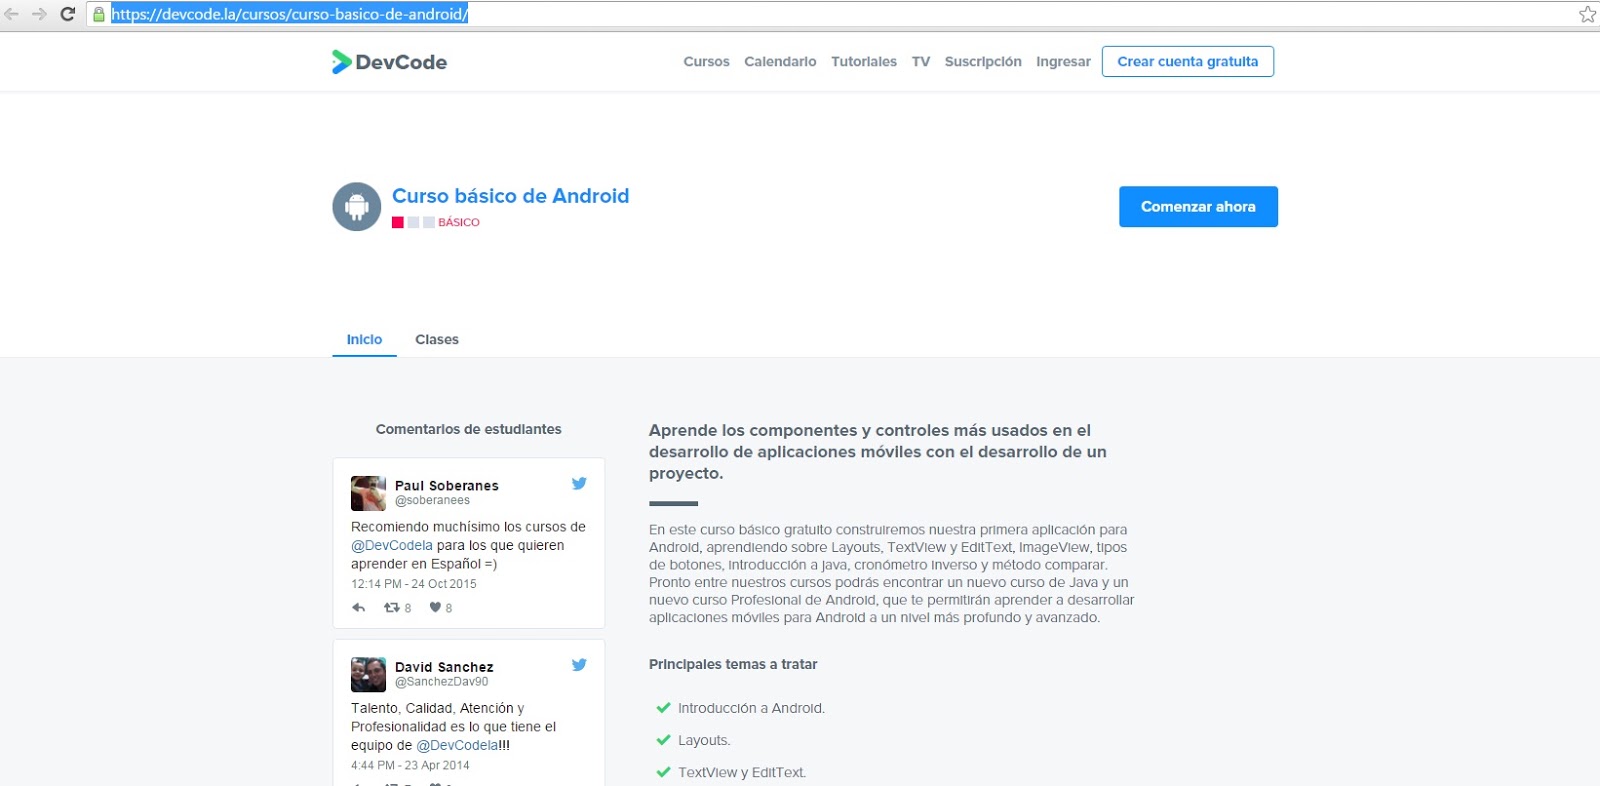Click the retweet icon on Paul Soberanes tweet
Viewport: 1600px width, 786px height.
[391, 607]
